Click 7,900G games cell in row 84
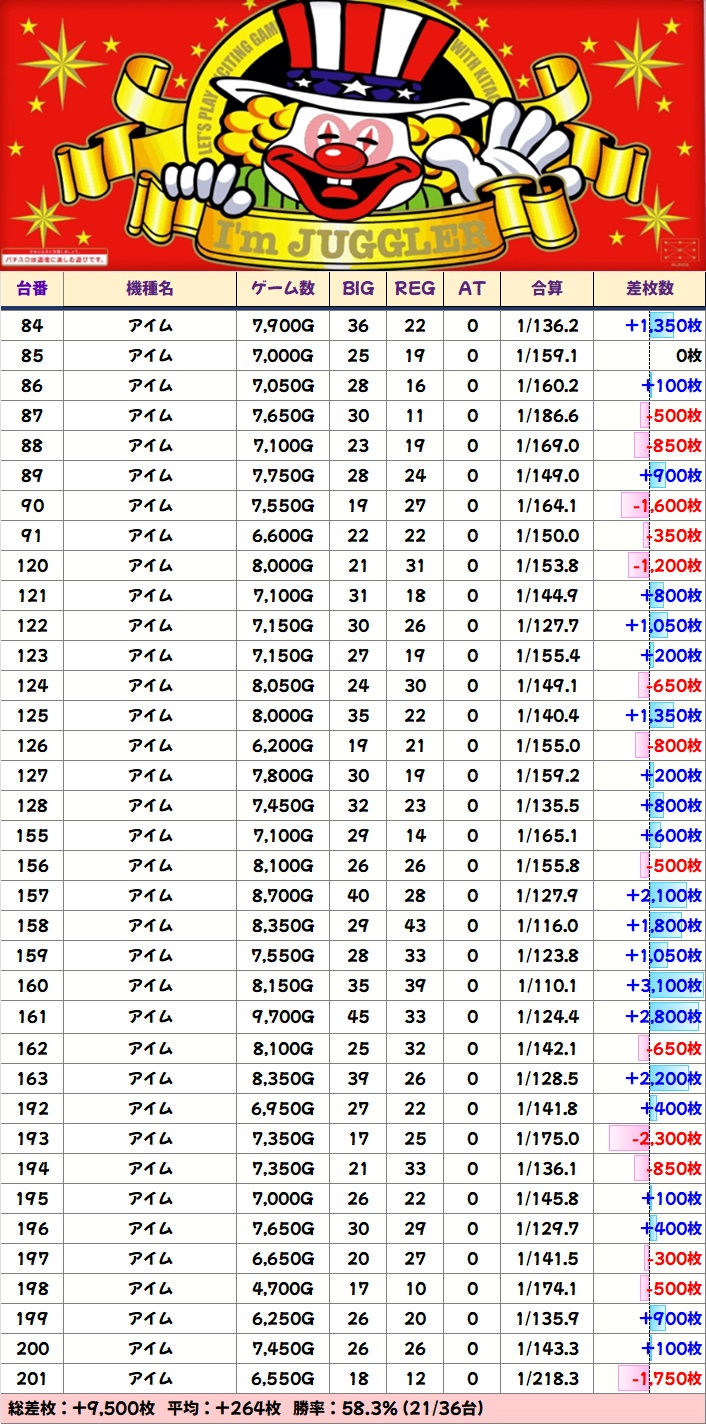 283,326
